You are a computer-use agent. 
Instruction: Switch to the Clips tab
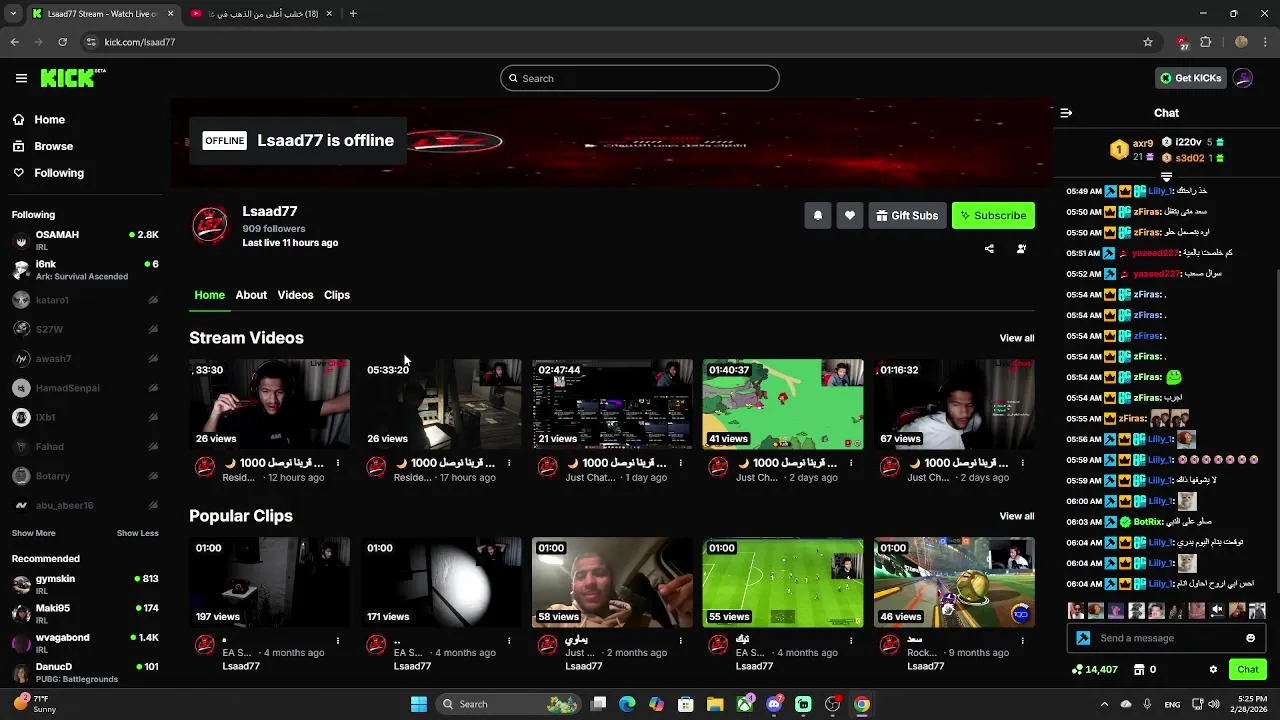[337, 295]
